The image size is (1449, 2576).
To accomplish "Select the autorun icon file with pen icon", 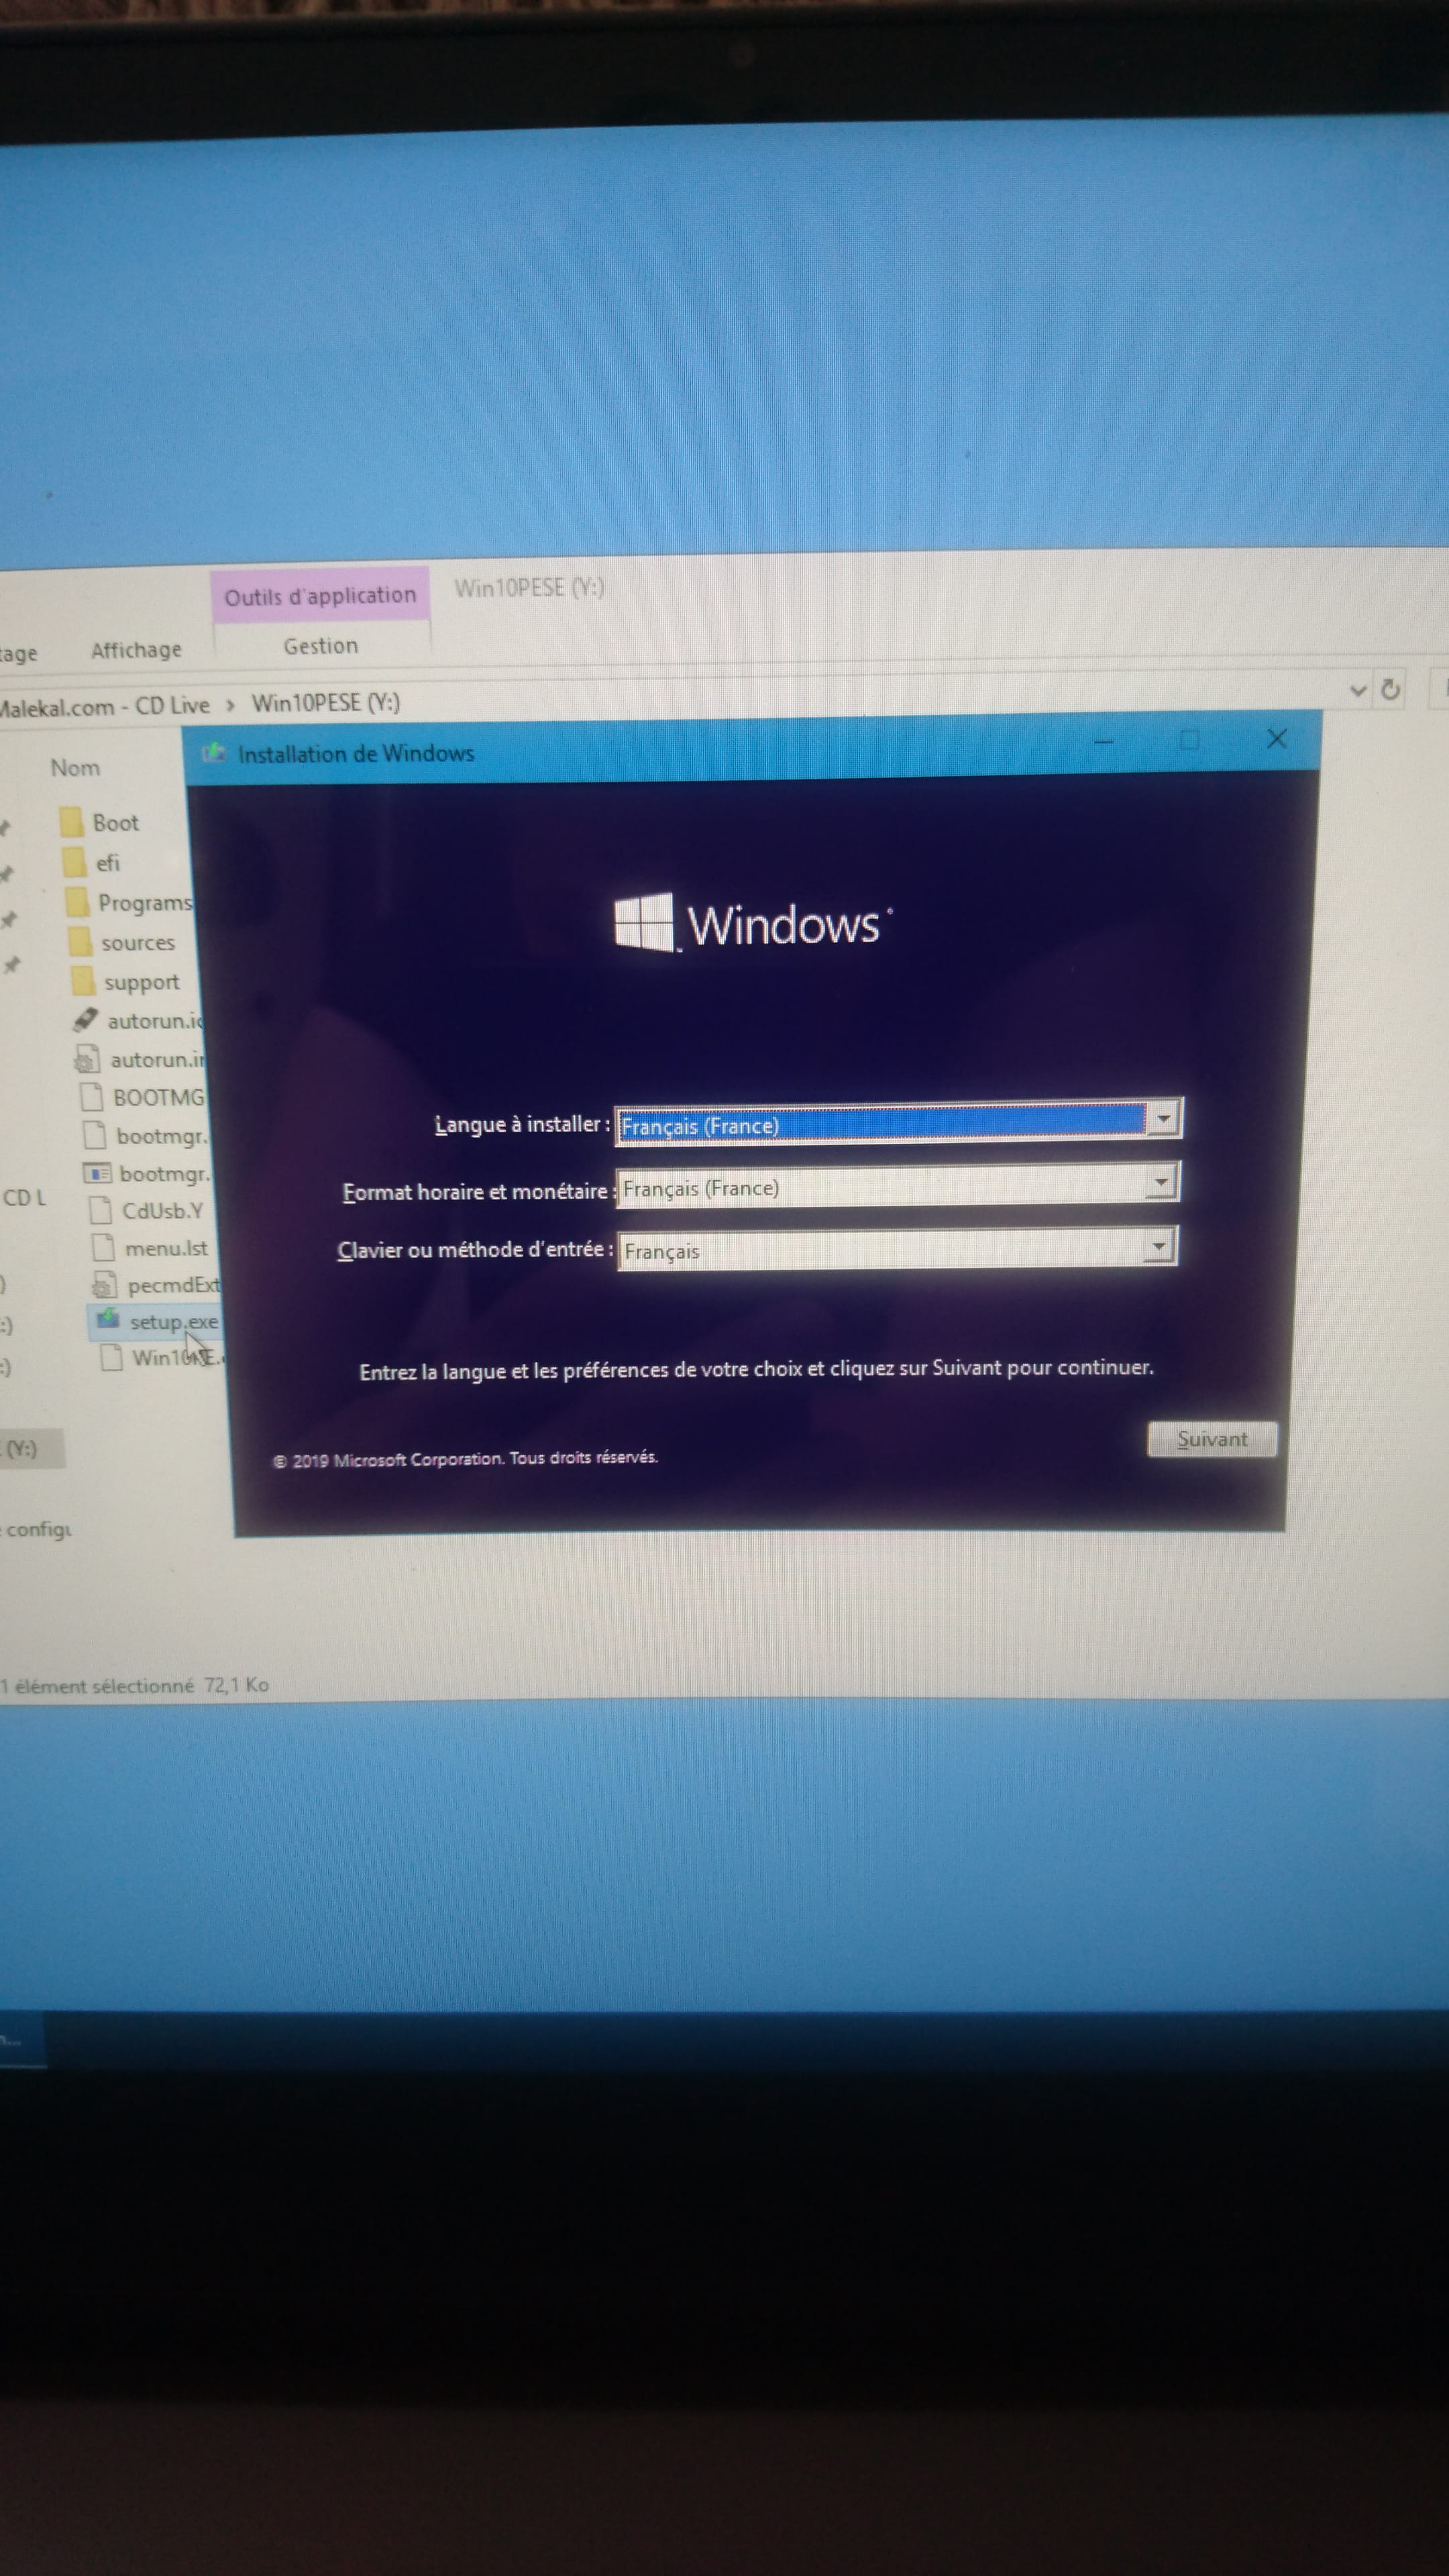I will (x=86, y=1020).
